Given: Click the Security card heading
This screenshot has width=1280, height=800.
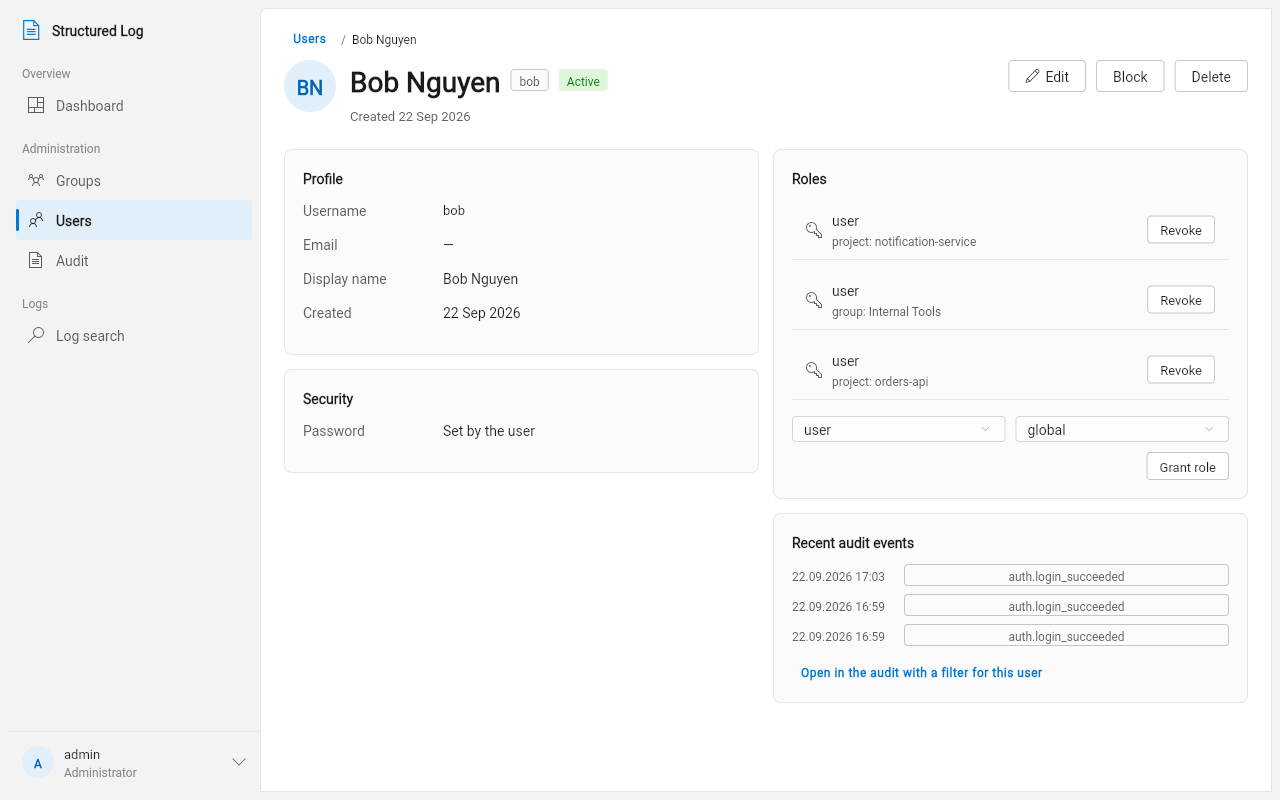Looking at the screenshot, I should click(328, 399).
